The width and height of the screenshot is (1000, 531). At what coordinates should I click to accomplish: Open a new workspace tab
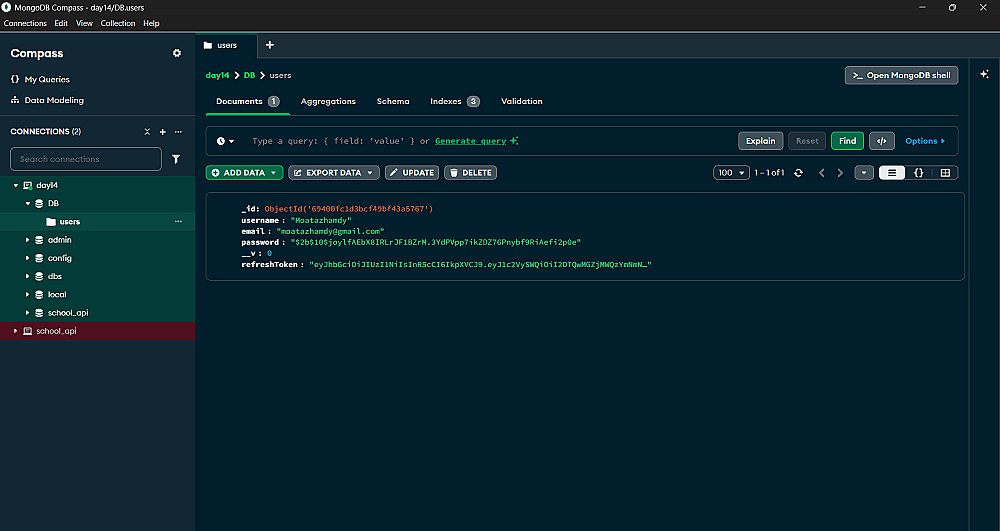[269, 45]
